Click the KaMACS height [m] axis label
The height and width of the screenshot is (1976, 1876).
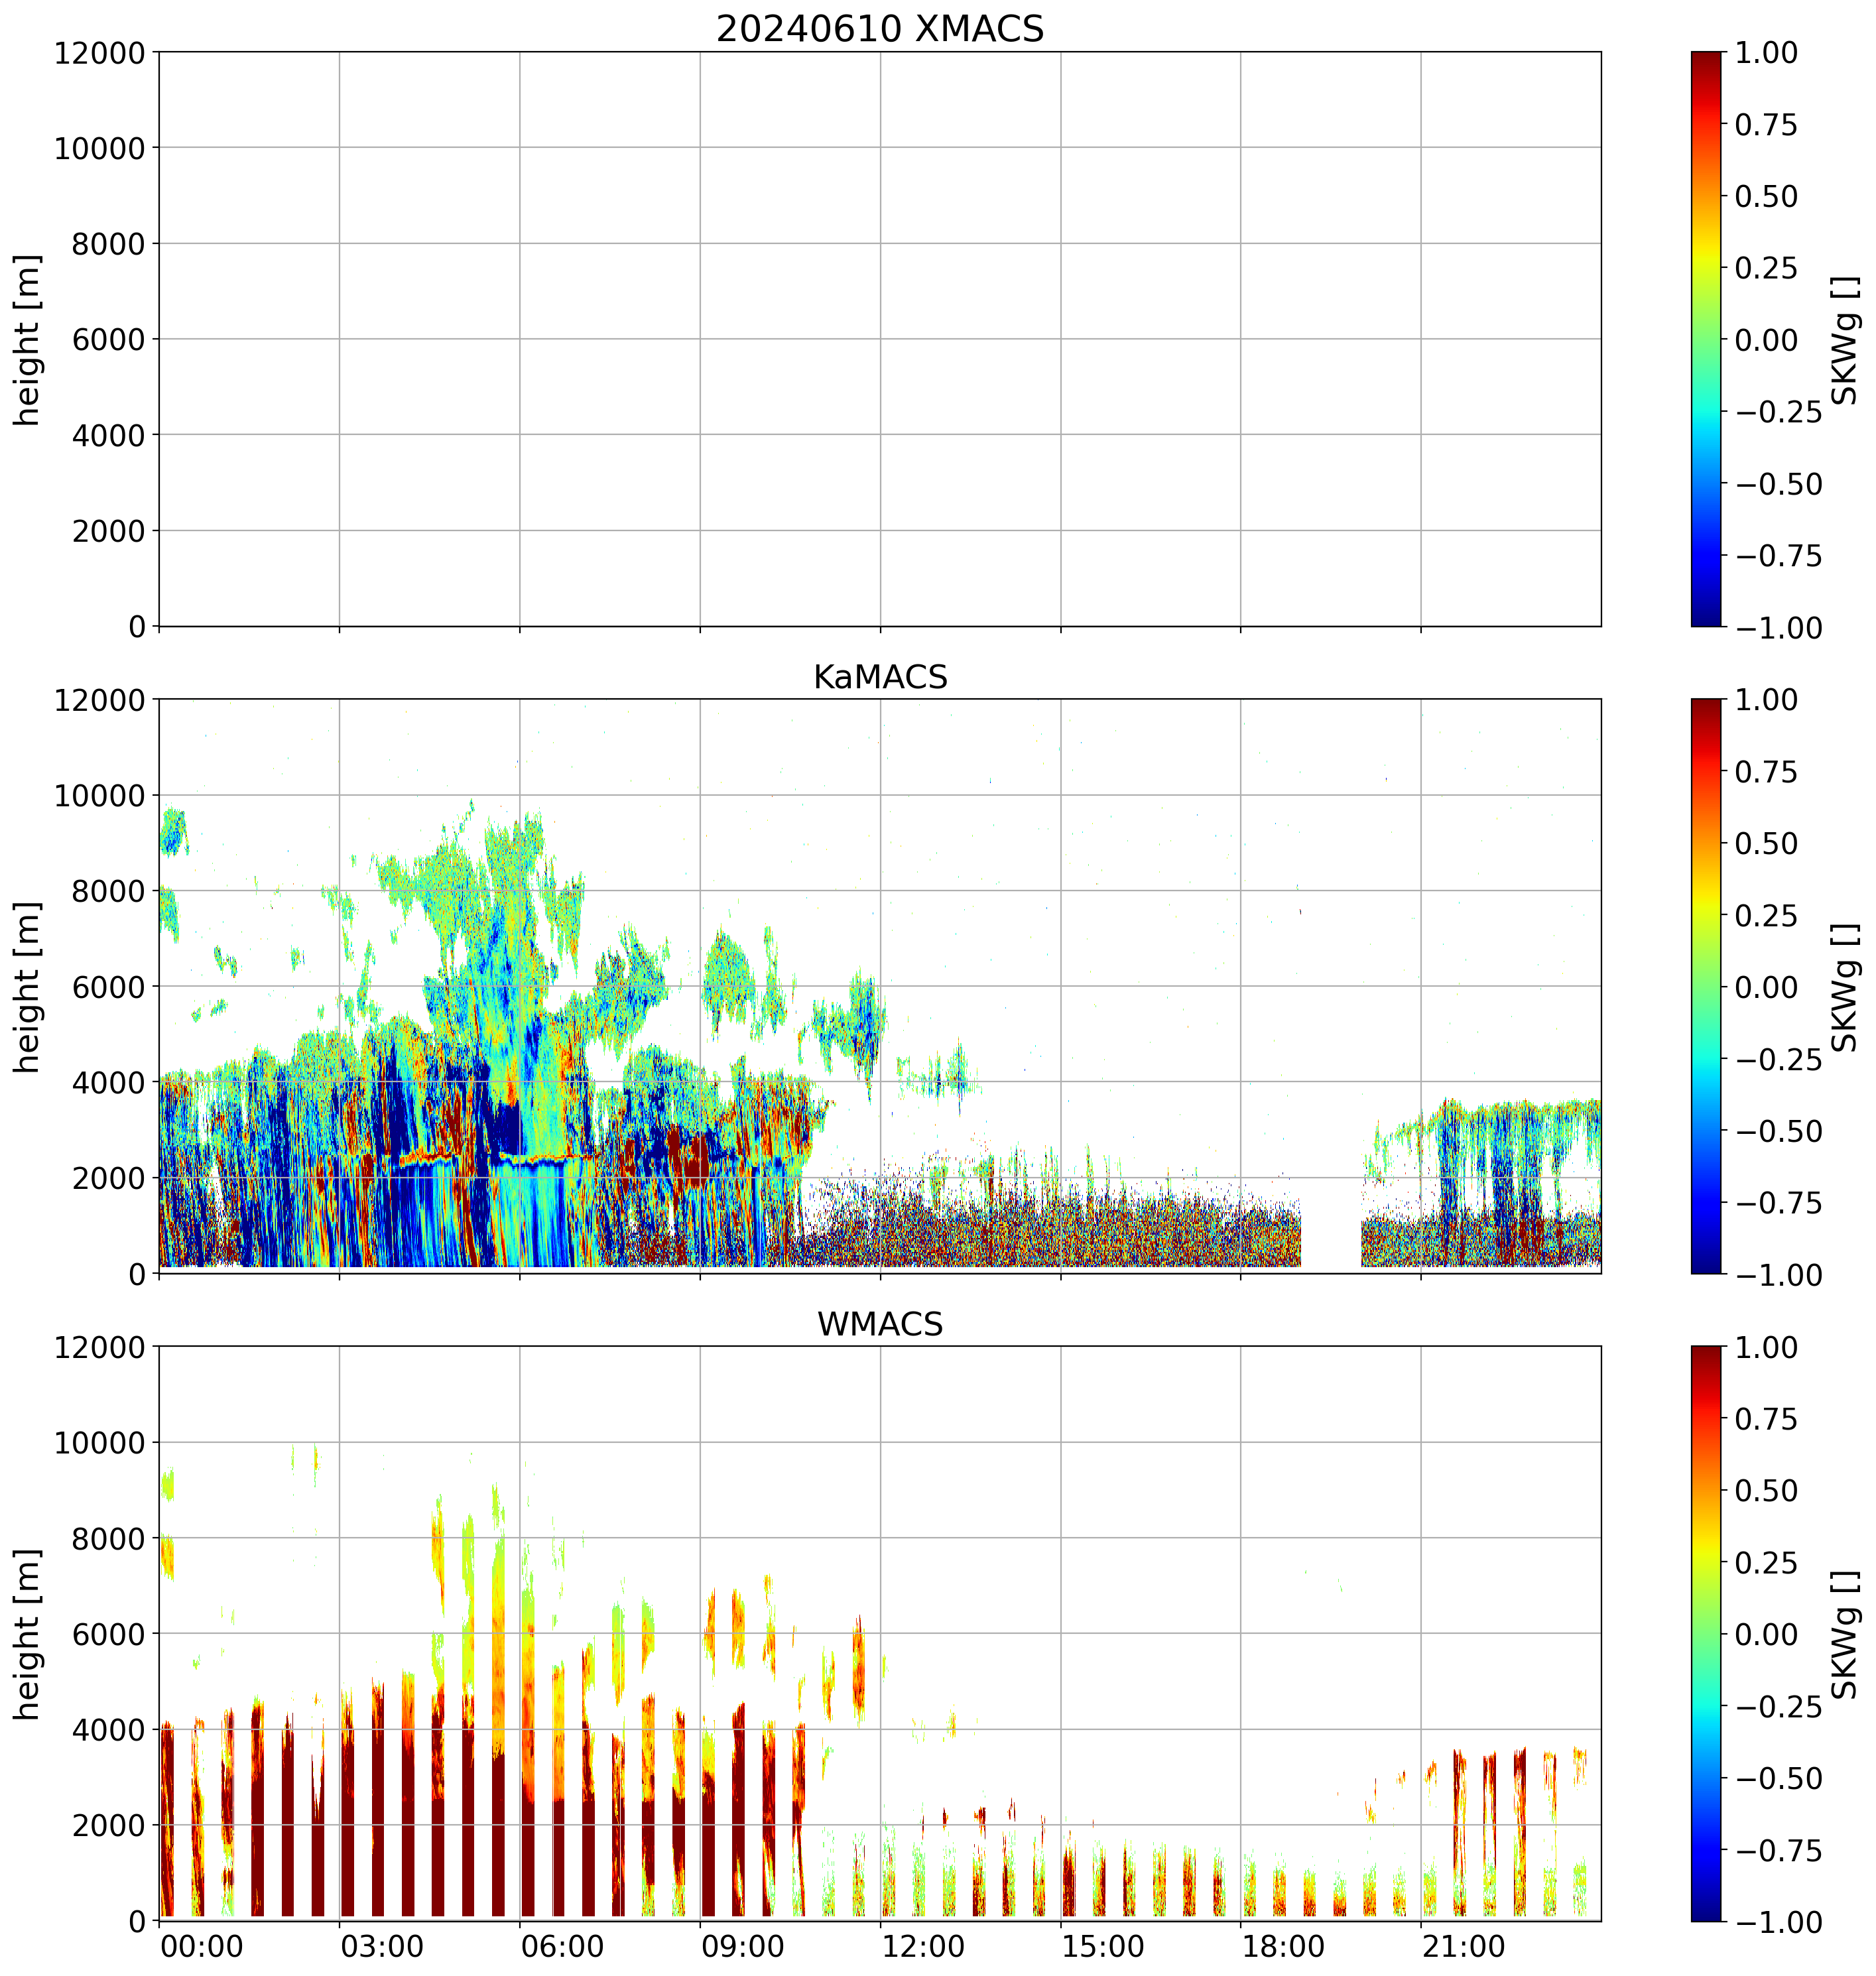28,987
